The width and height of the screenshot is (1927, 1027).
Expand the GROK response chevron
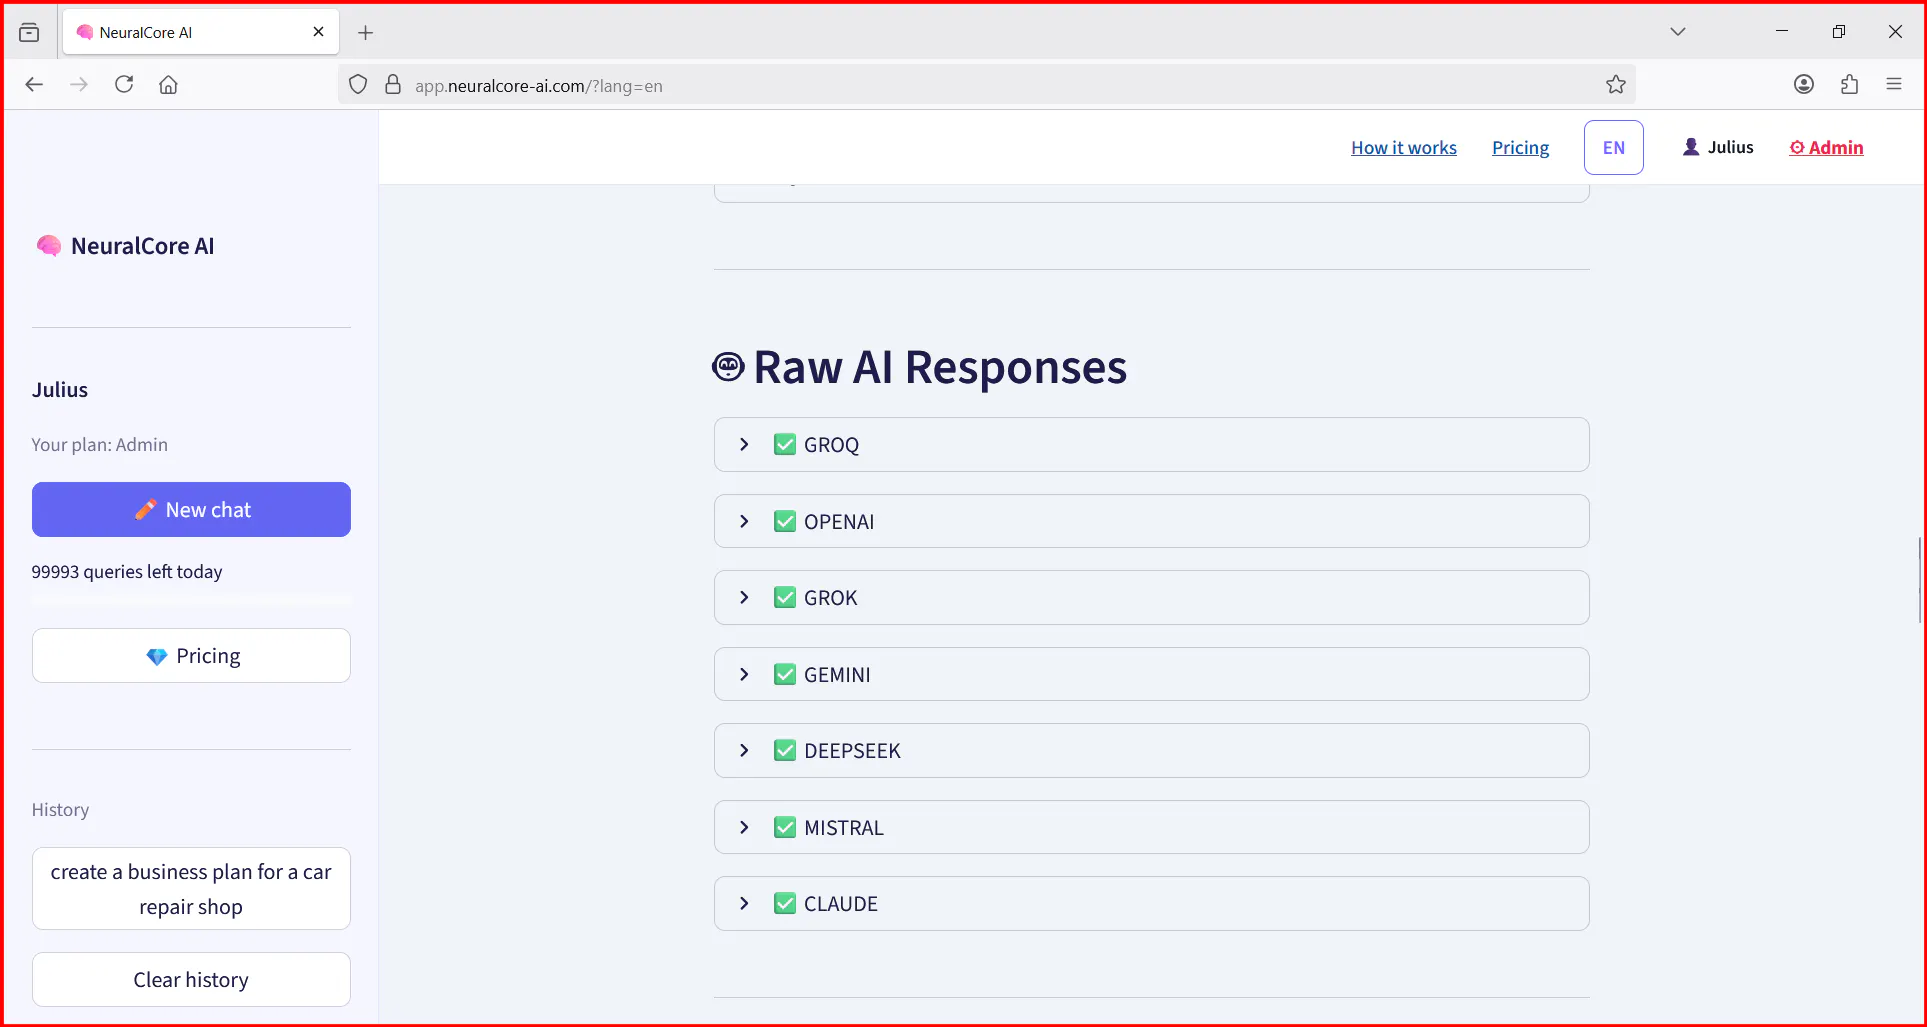pyautogui.click(x=744, y=598)
